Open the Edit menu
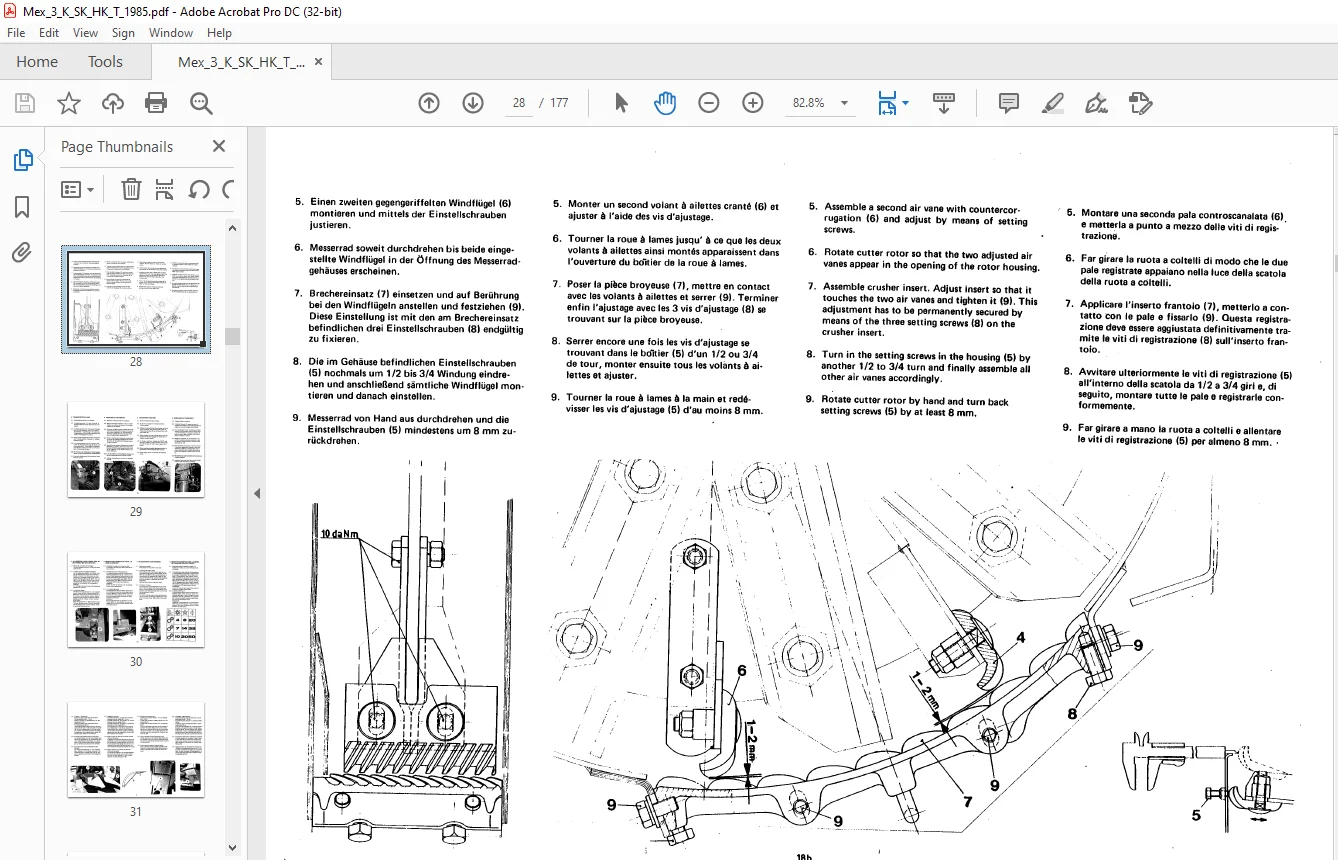Screen dimensions: 1338x860 [49, 33]
